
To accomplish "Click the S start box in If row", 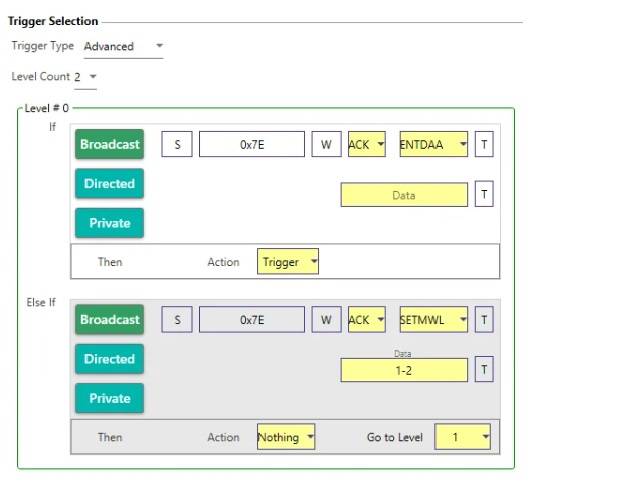I will (177, 144).
